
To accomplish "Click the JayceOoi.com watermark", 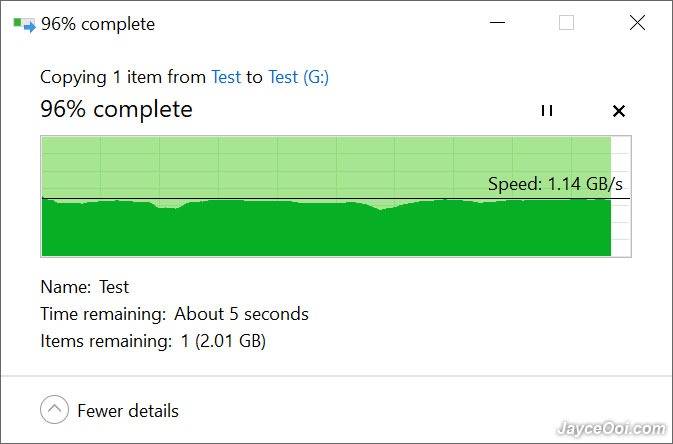I will coord(611,429).
